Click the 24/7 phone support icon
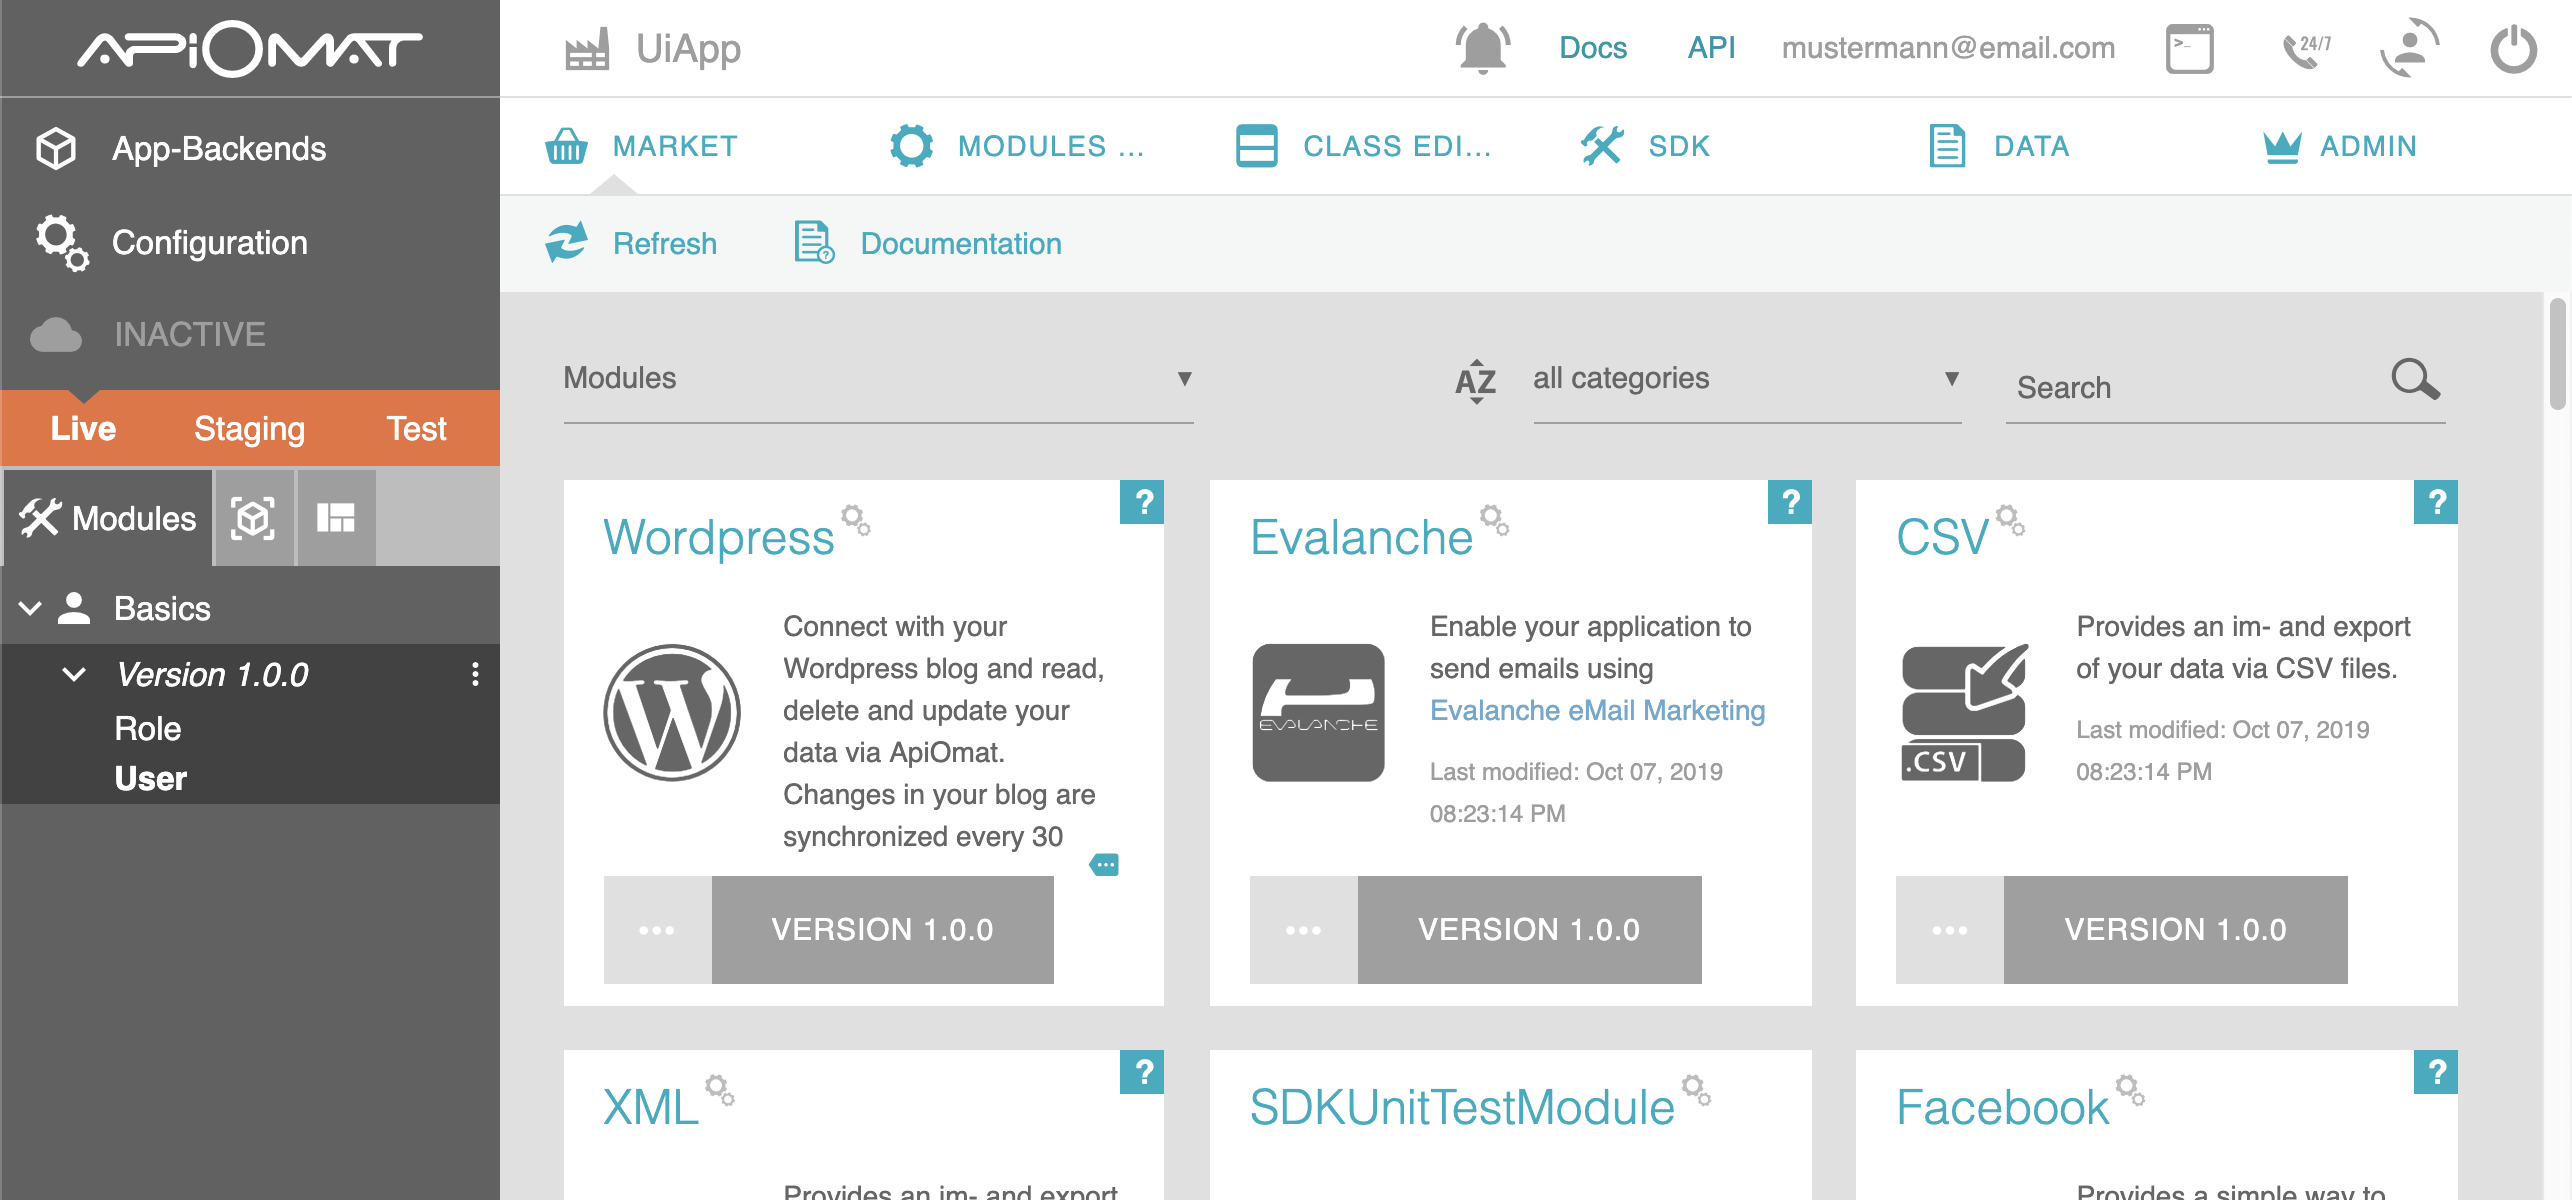 click(x=2307, y=49)
